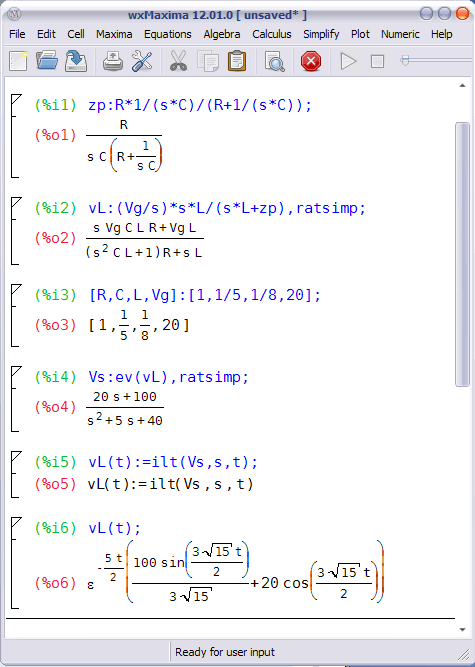Image resolution: width=475 pixels, height=667 pixels.
Task: Collapse cell %i2 using its bracket triangle
Action: pos(15,202)
